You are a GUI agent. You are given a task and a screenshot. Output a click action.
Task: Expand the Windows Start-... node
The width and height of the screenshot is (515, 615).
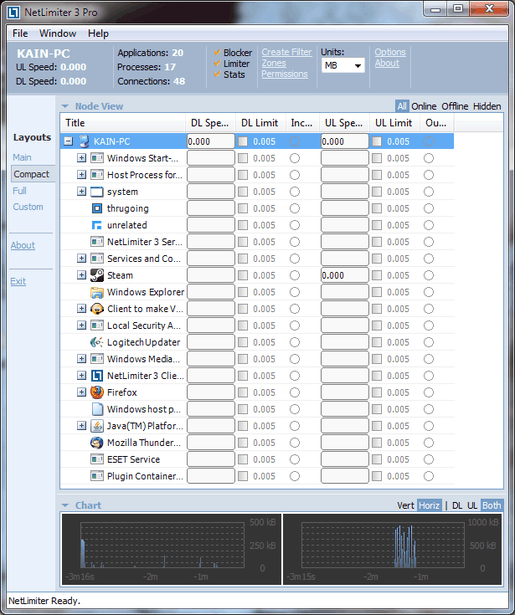[x=81, y=158]
